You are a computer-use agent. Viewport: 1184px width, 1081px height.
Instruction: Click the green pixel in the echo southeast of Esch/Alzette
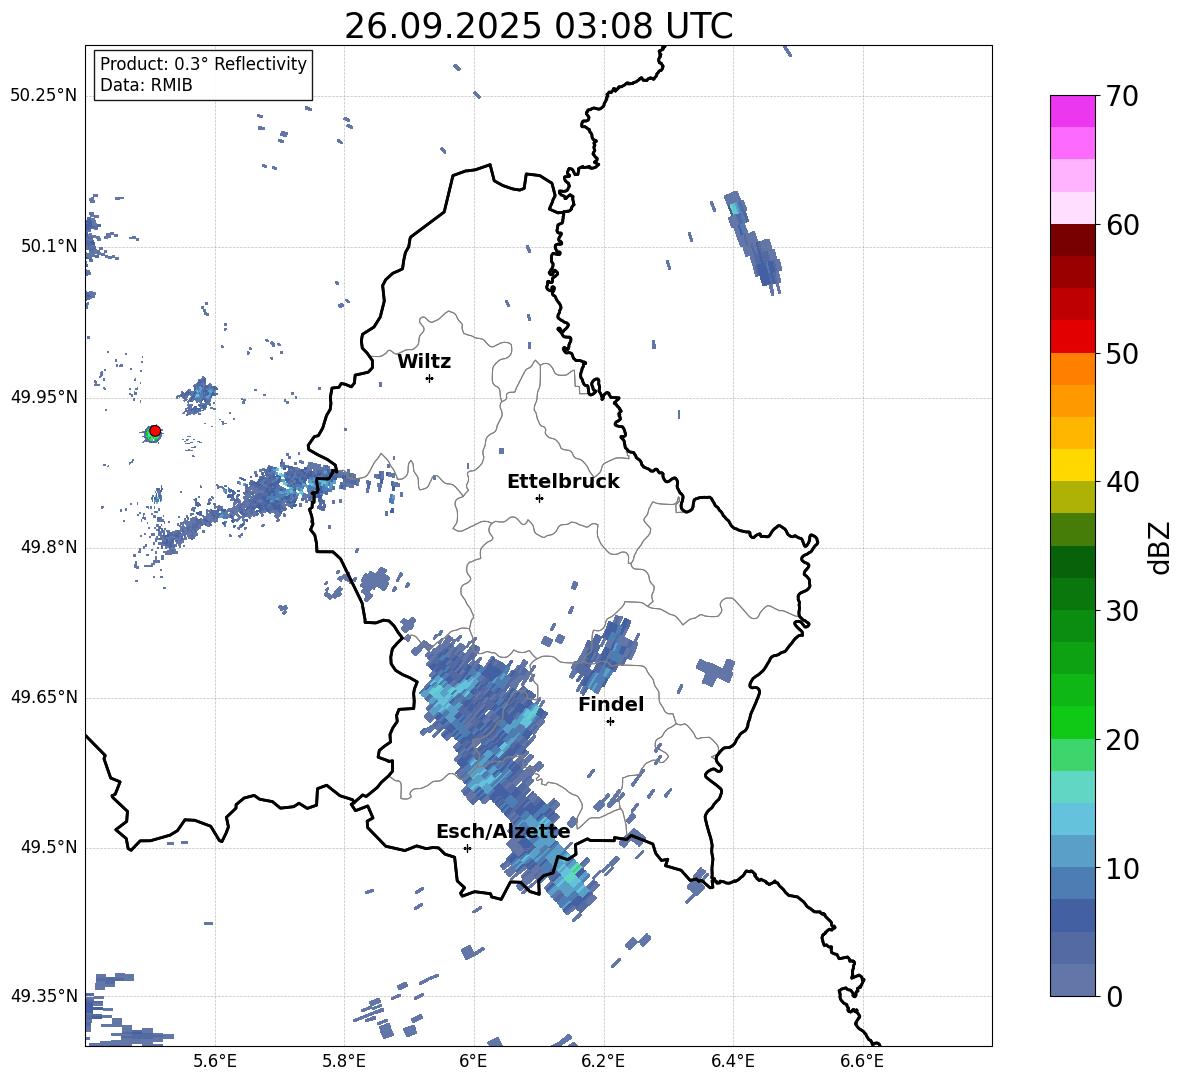point(574,870)
